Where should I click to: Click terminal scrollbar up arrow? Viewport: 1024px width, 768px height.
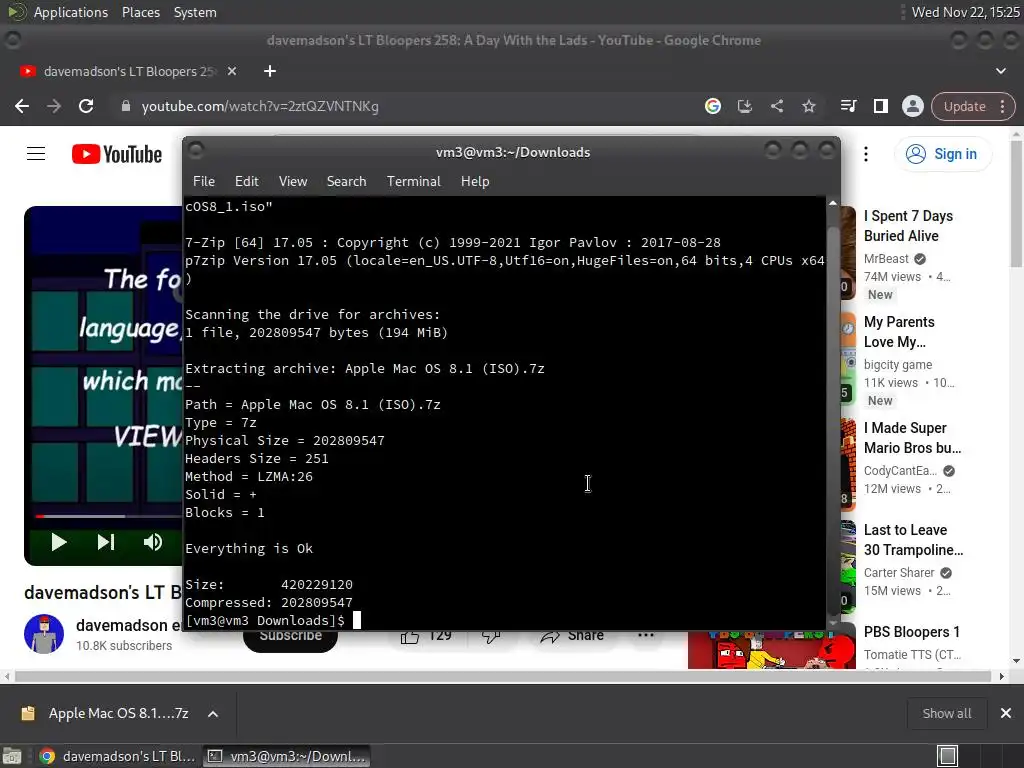click(x=833, y=203)
